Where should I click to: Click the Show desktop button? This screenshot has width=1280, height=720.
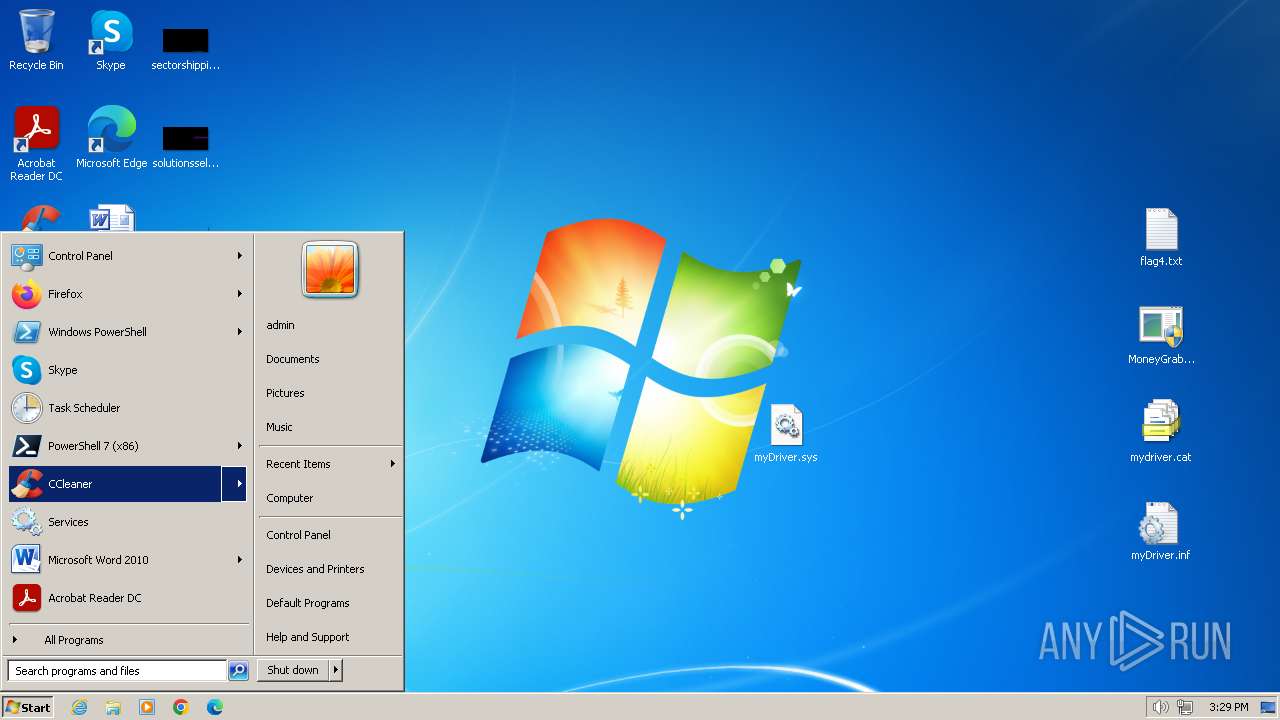click(x=1268, y=707)
